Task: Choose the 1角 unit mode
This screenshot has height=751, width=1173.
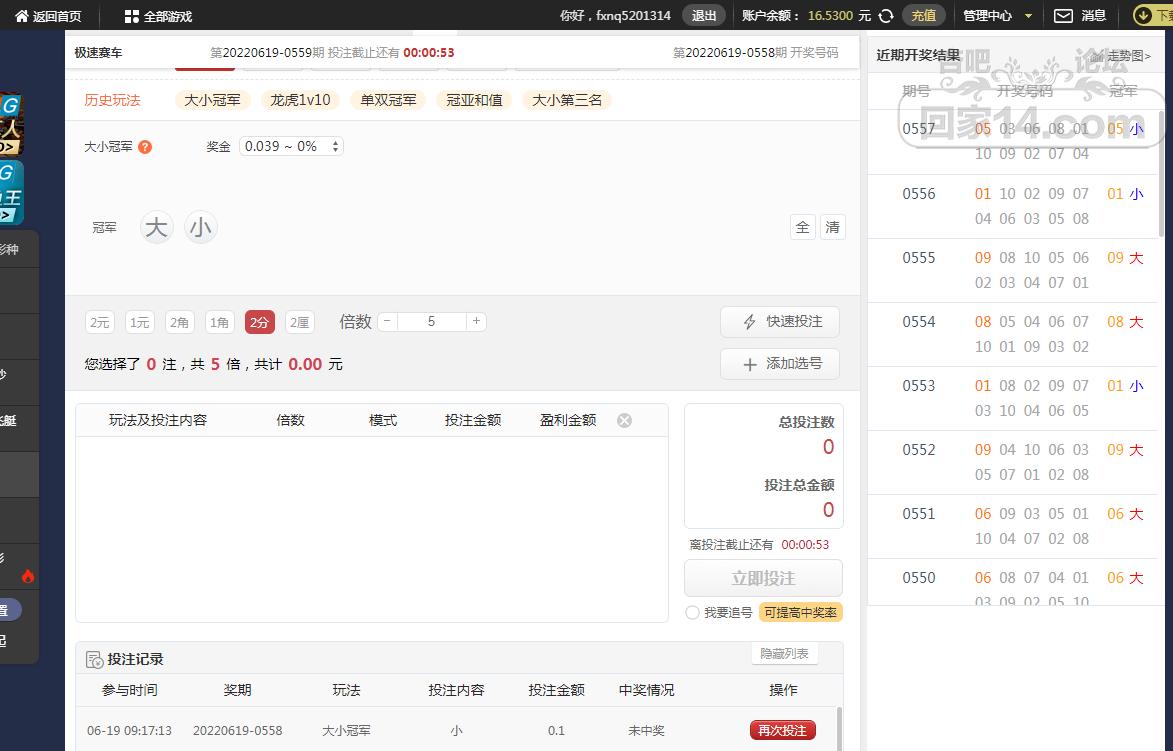Action: 219,322
